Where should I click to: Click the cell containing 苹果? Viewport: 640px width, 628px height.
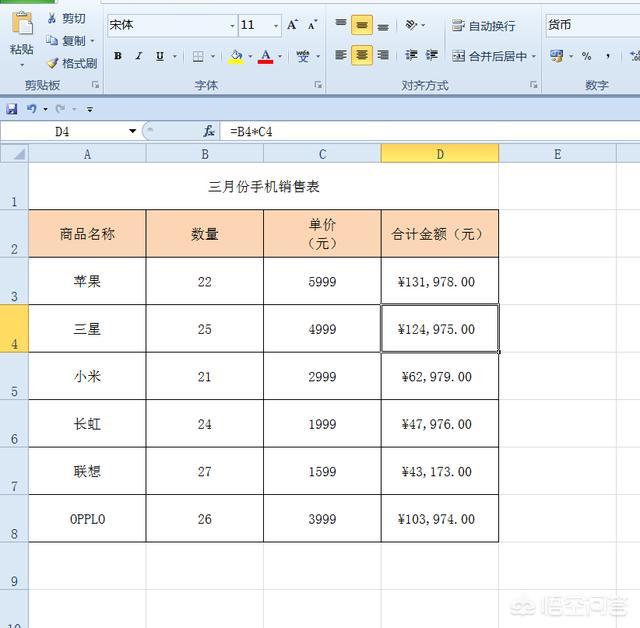pyautogui.click(x=87, y=281)
